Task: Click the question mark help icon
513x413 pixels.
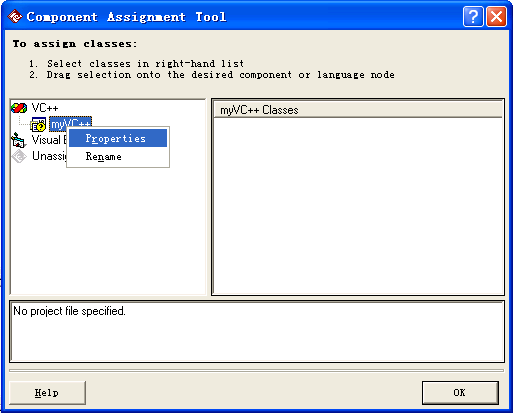Action: click(473, 16)
